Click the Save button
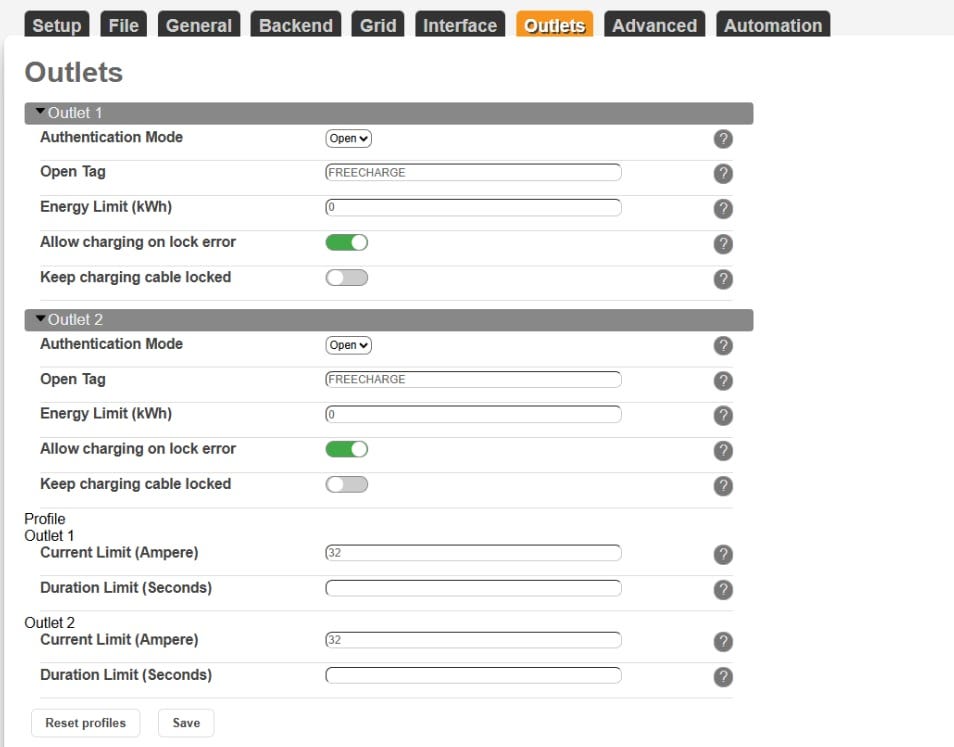Image resolution: width=954 pixels, height=747 pixels. 186,723
